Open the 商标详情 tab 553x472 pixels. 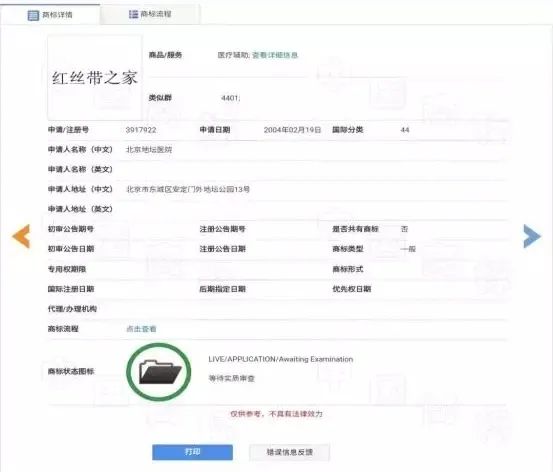tap(50, 15)
